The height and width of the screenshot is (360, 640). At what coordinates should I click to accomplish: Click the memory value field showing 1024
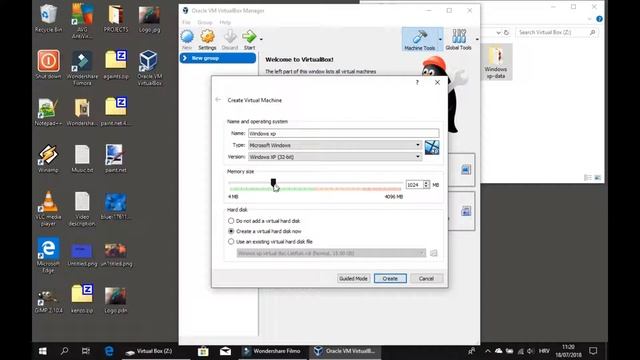(414, 185)
